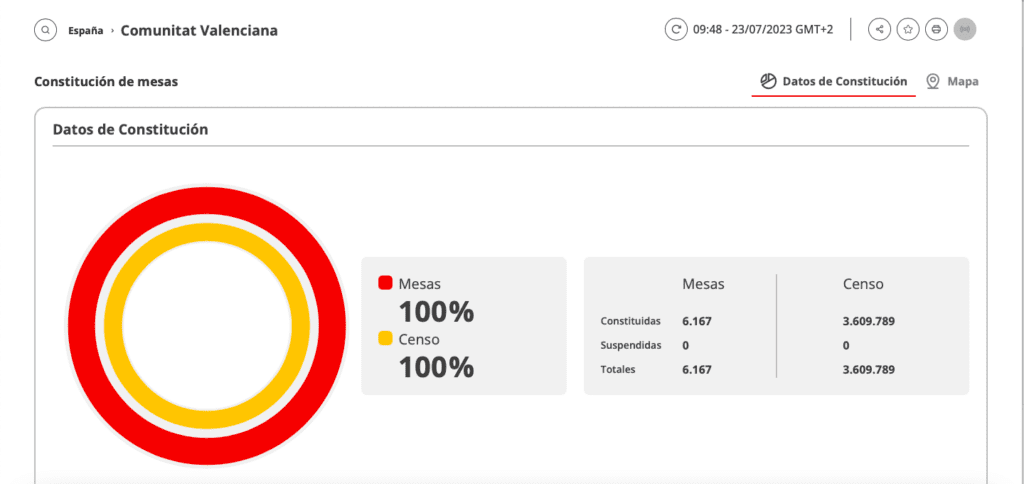Click the map pin icon
Viewport: 1024px width, 484px height.
point(932,81)
